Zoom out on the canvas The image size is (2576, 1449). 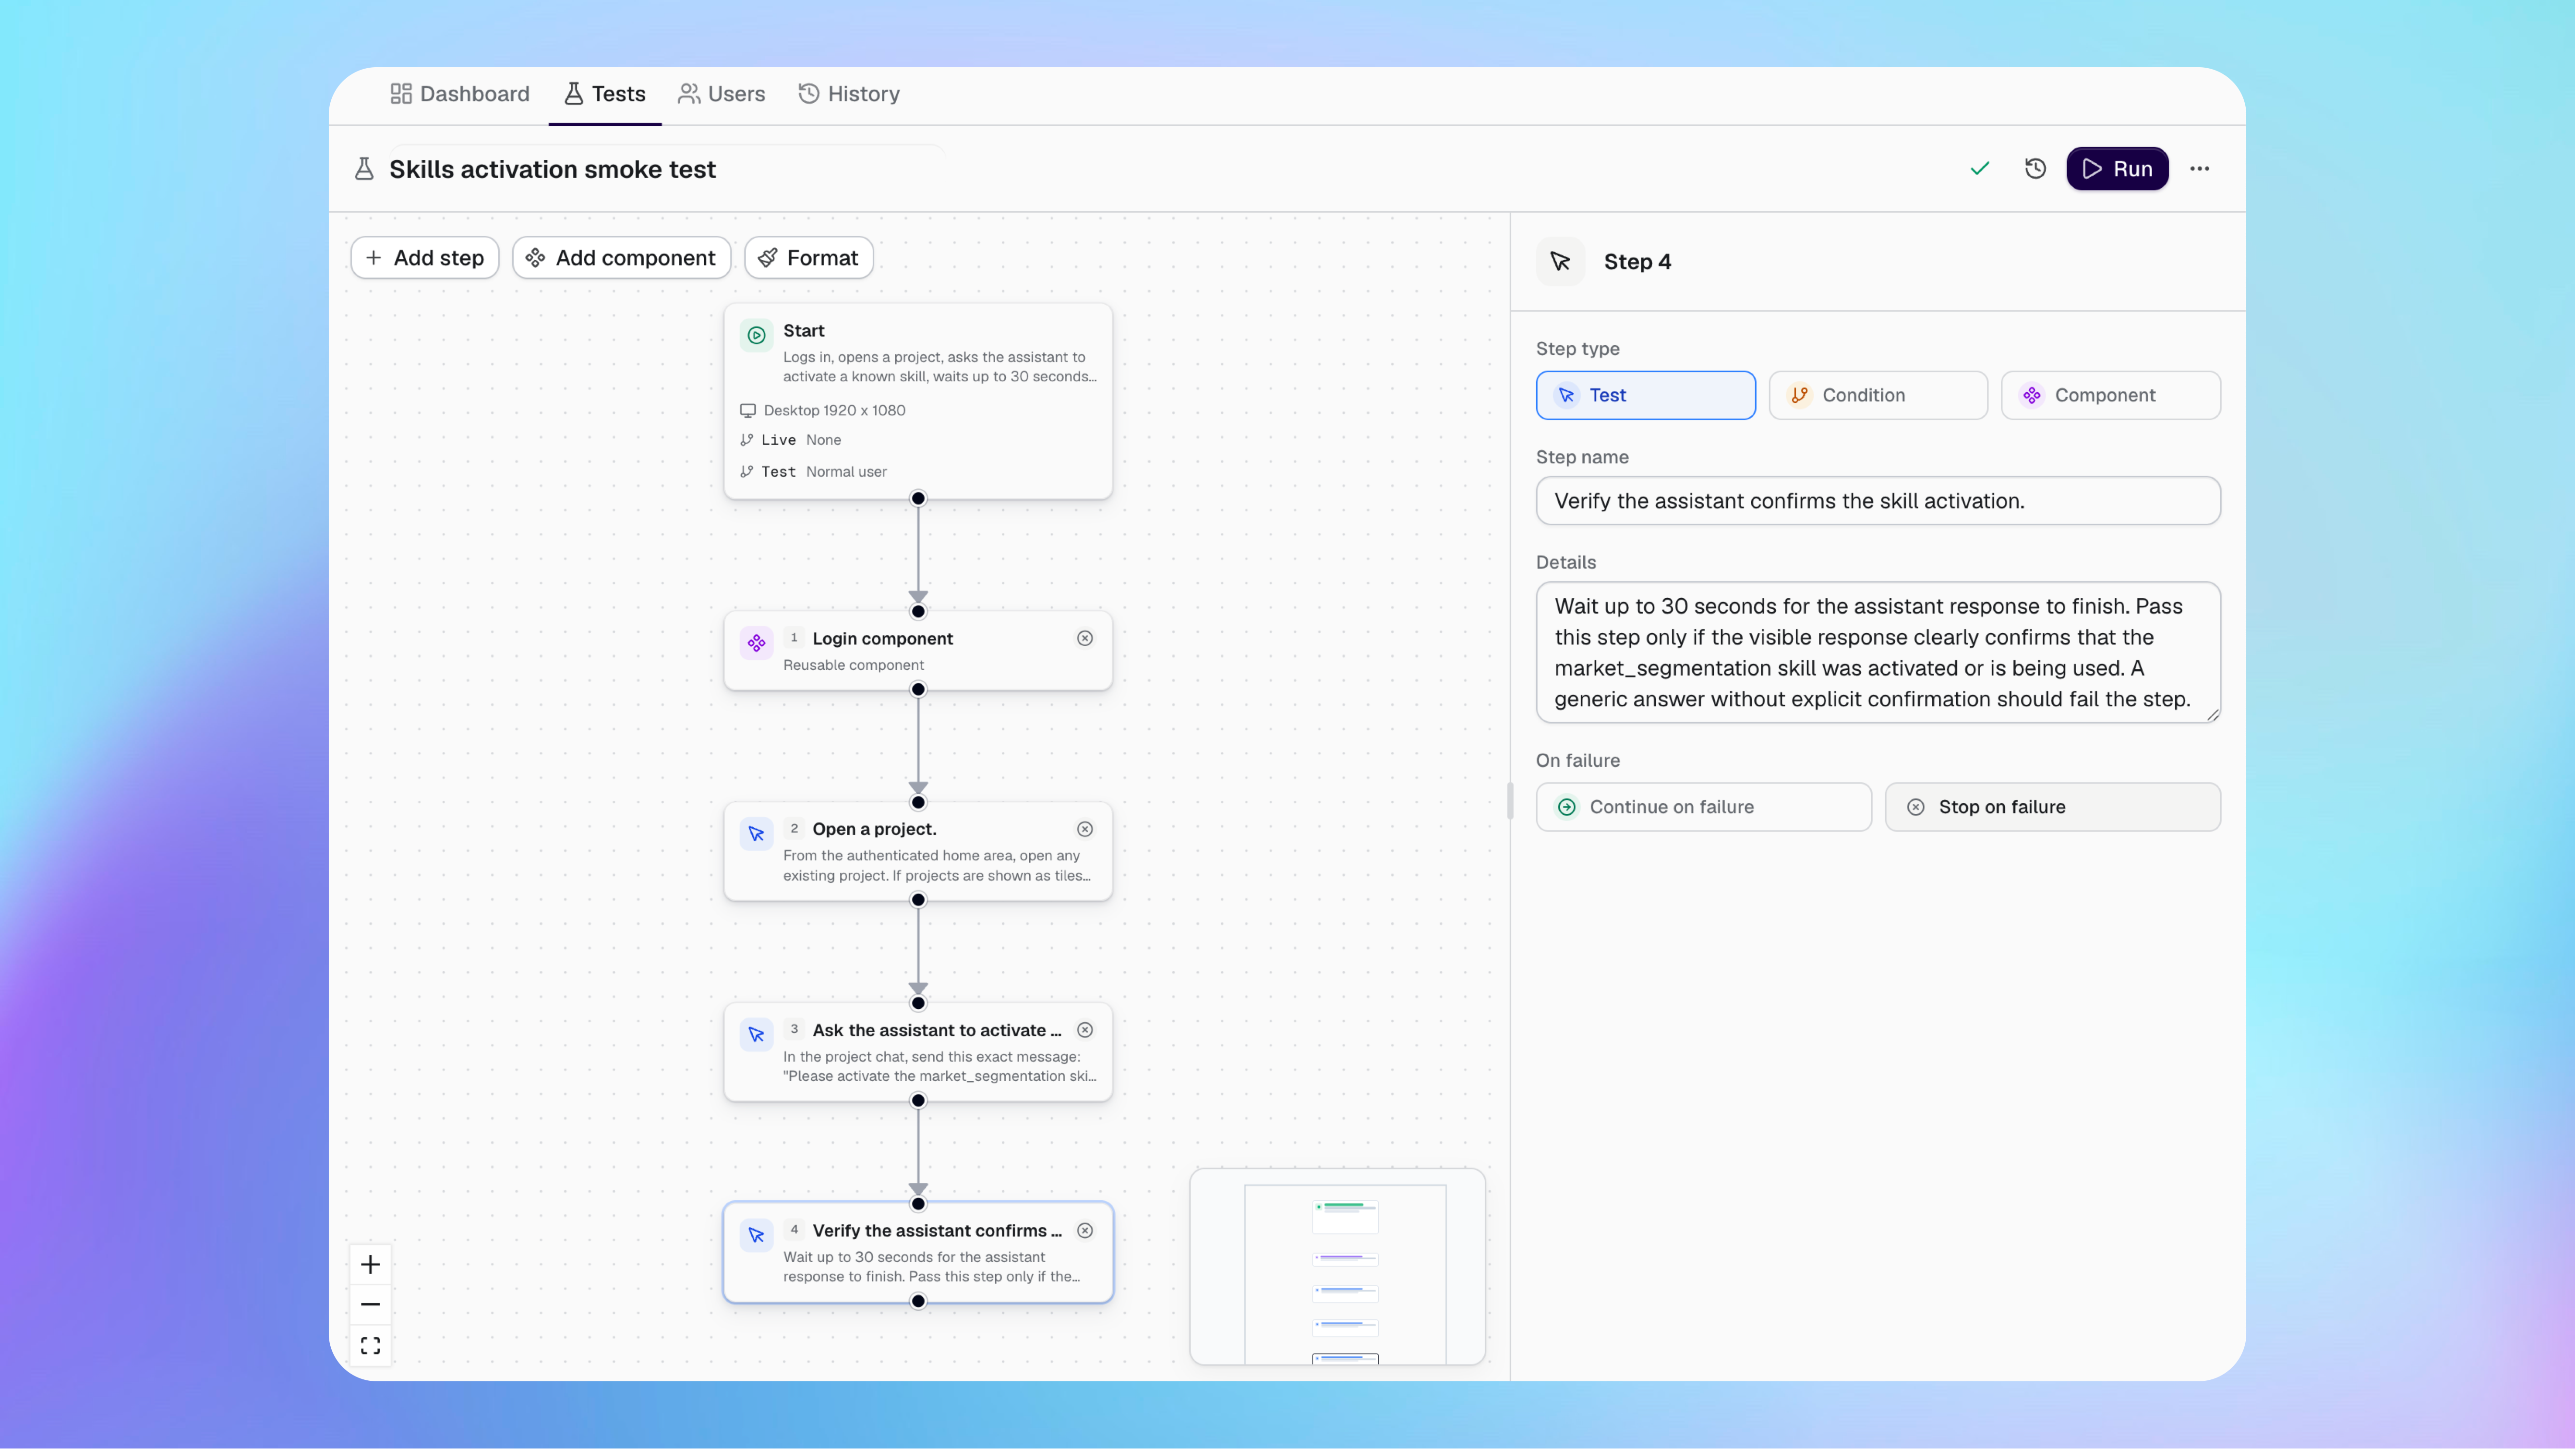(x=370, y=1305)
